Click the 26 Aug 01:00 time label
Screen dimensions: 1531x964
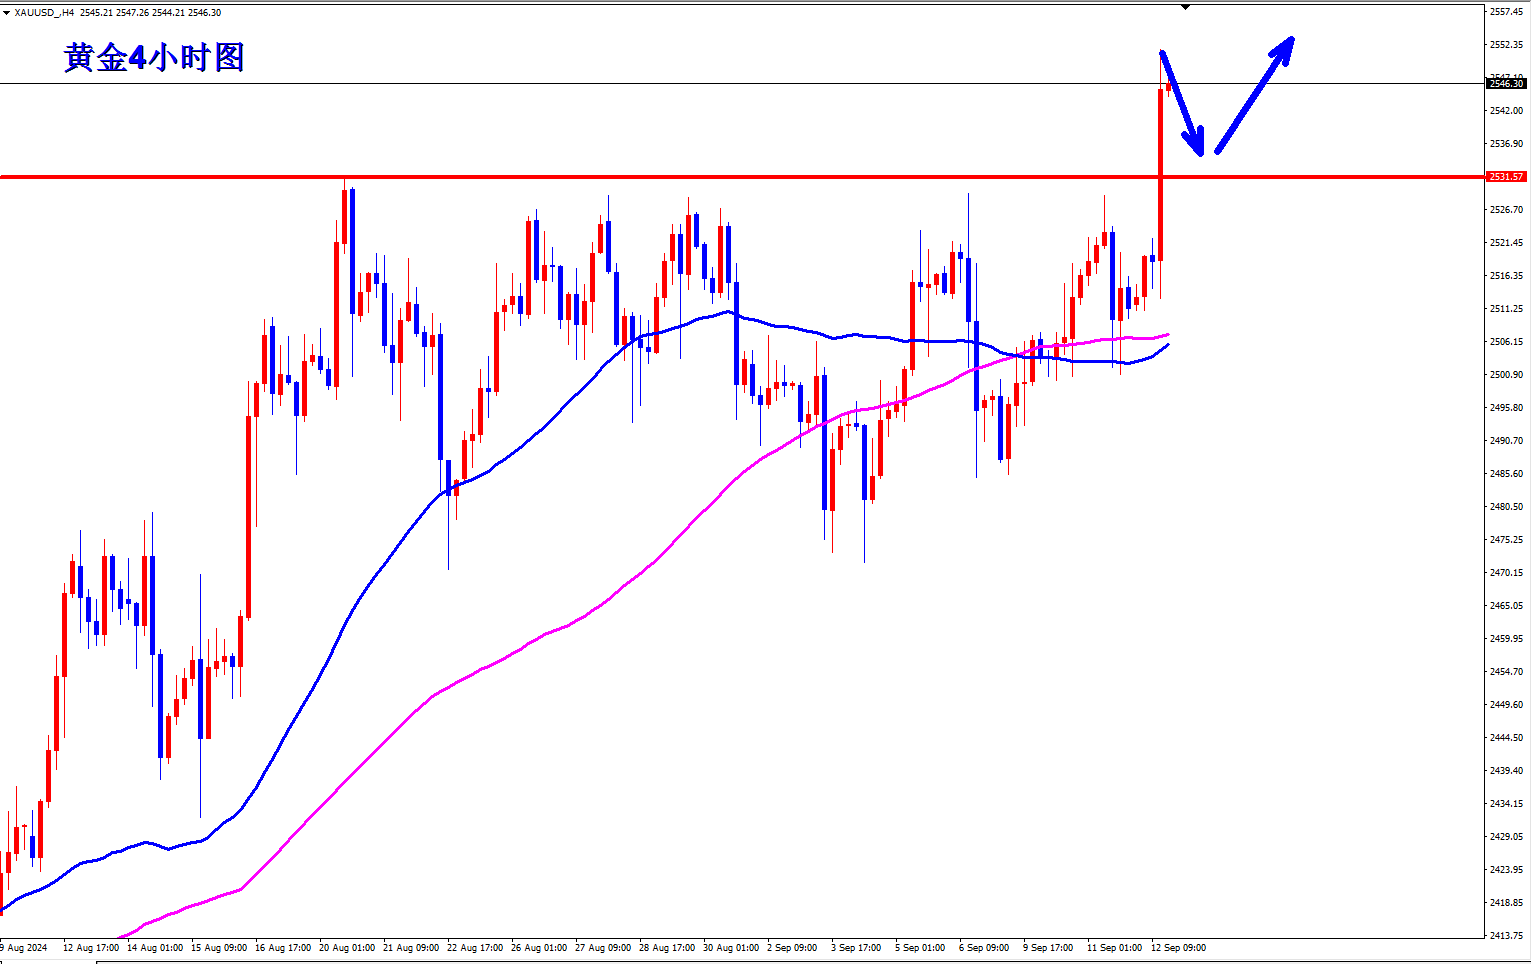(x=539, y=948)
